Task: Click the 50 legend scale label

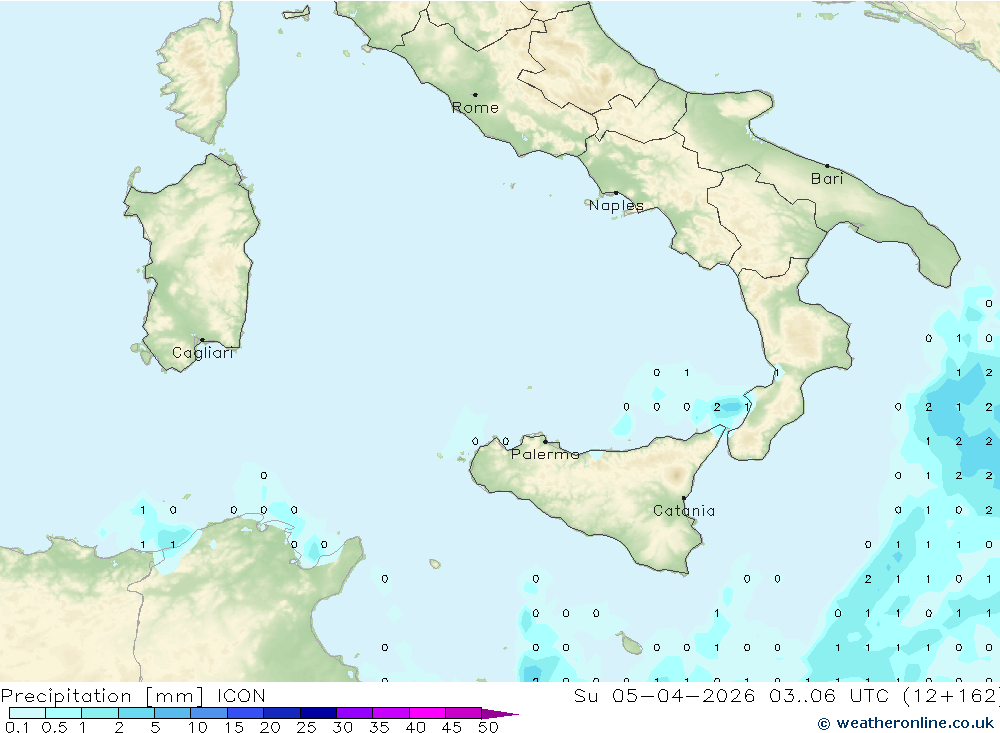Action: click(x=489, y=727)
